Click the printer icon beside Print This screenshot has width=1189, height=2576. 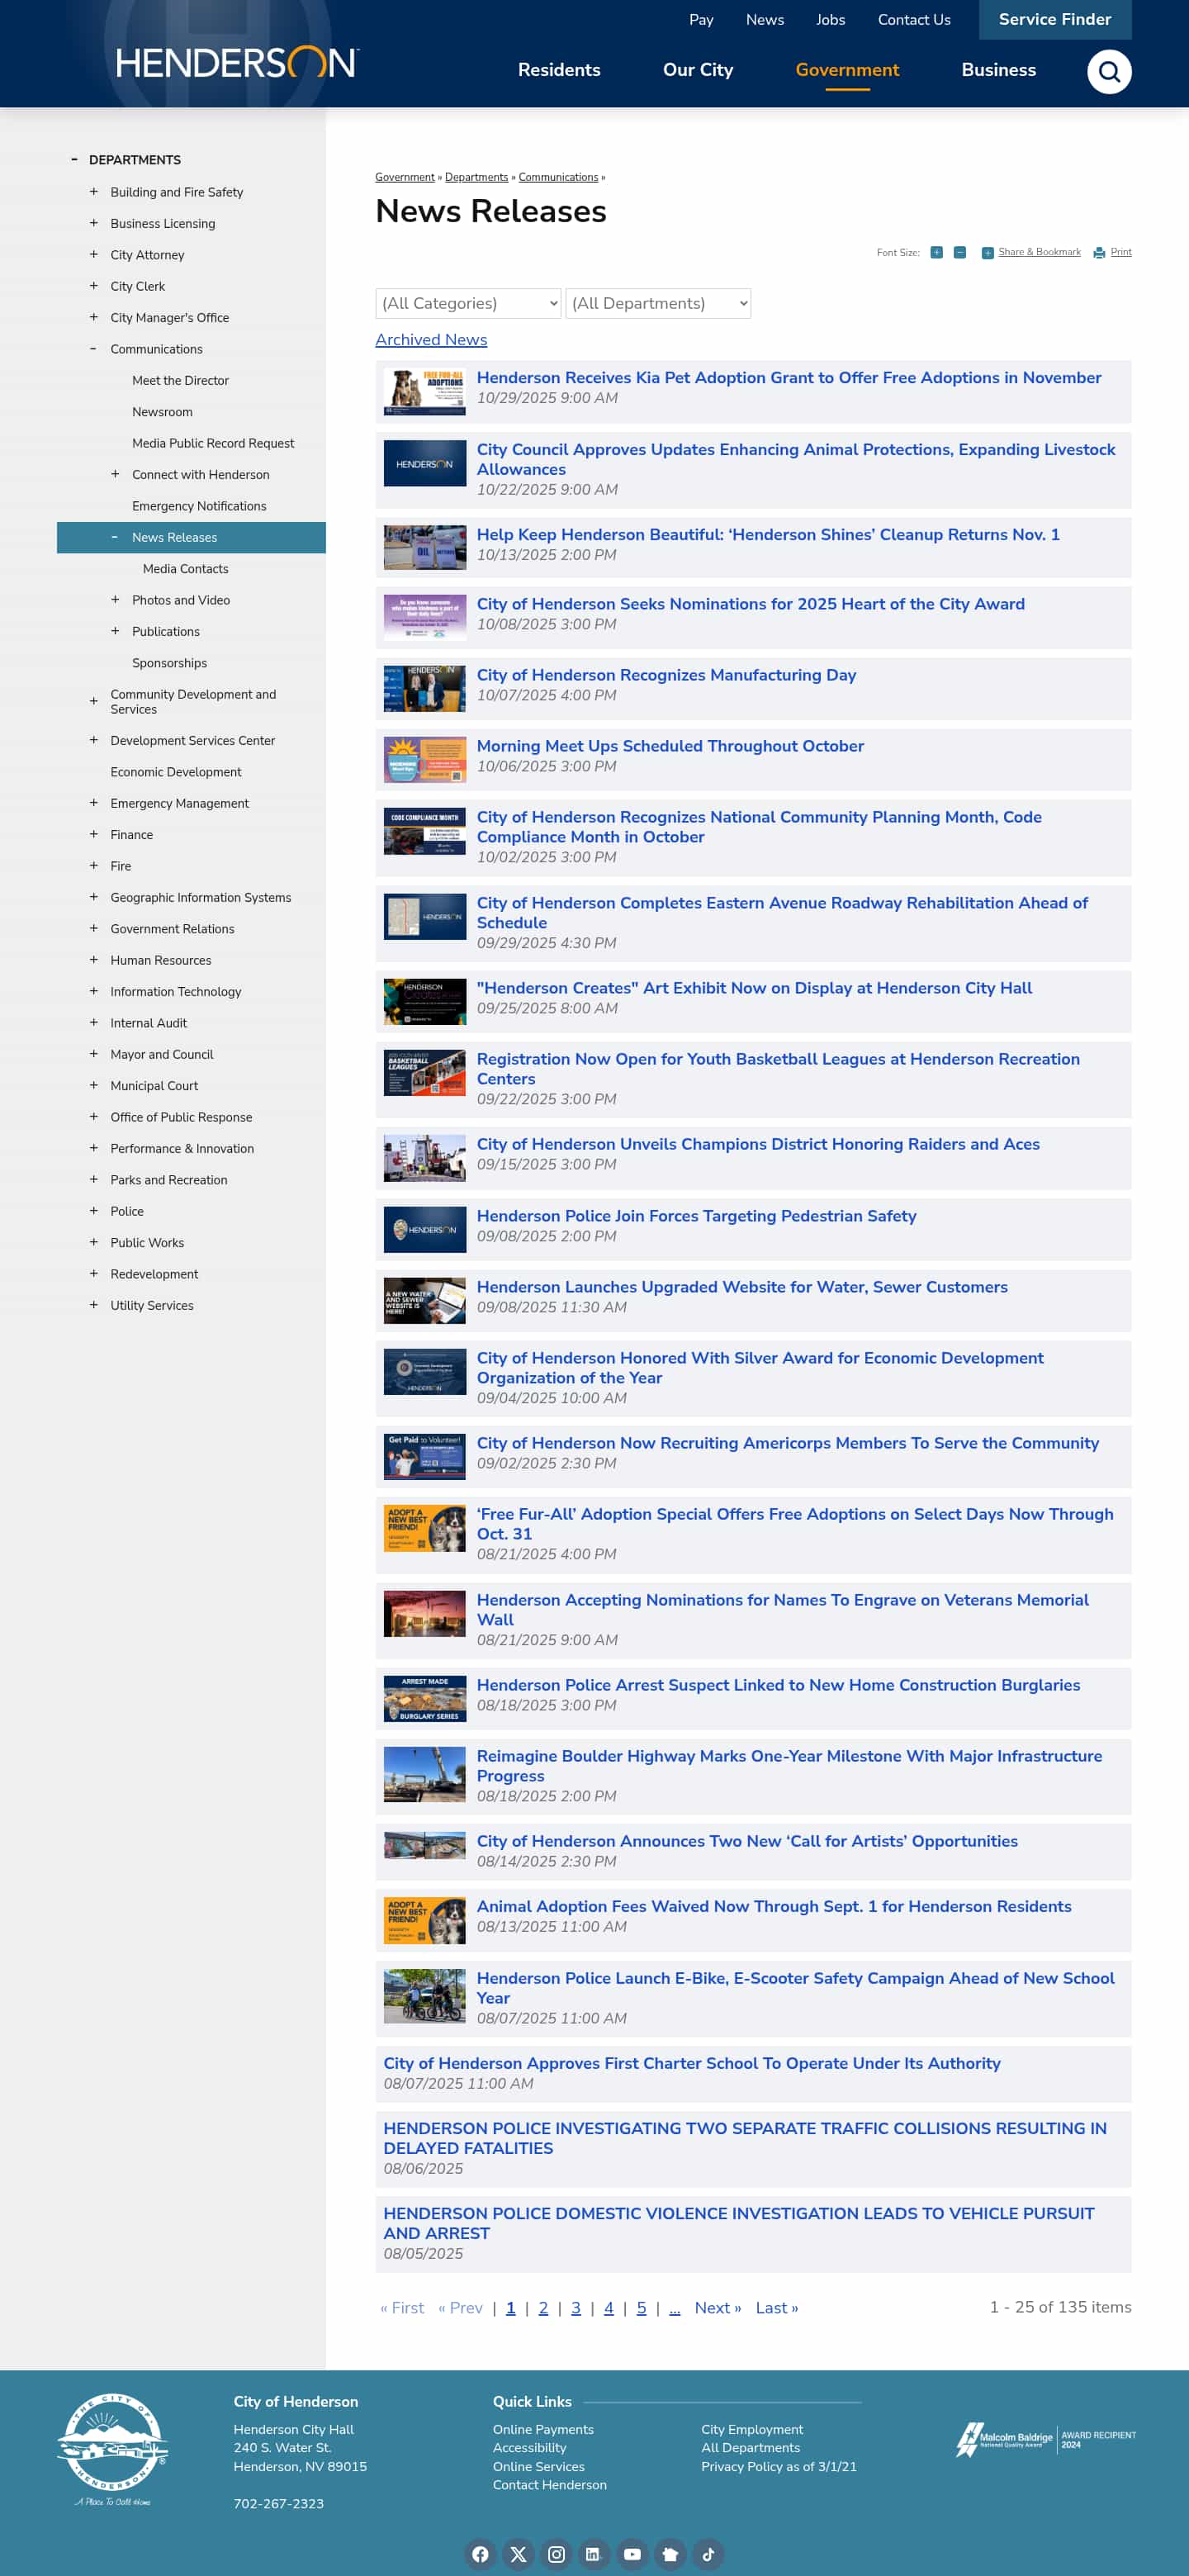pyautogui.click(x=1099, y=253)
